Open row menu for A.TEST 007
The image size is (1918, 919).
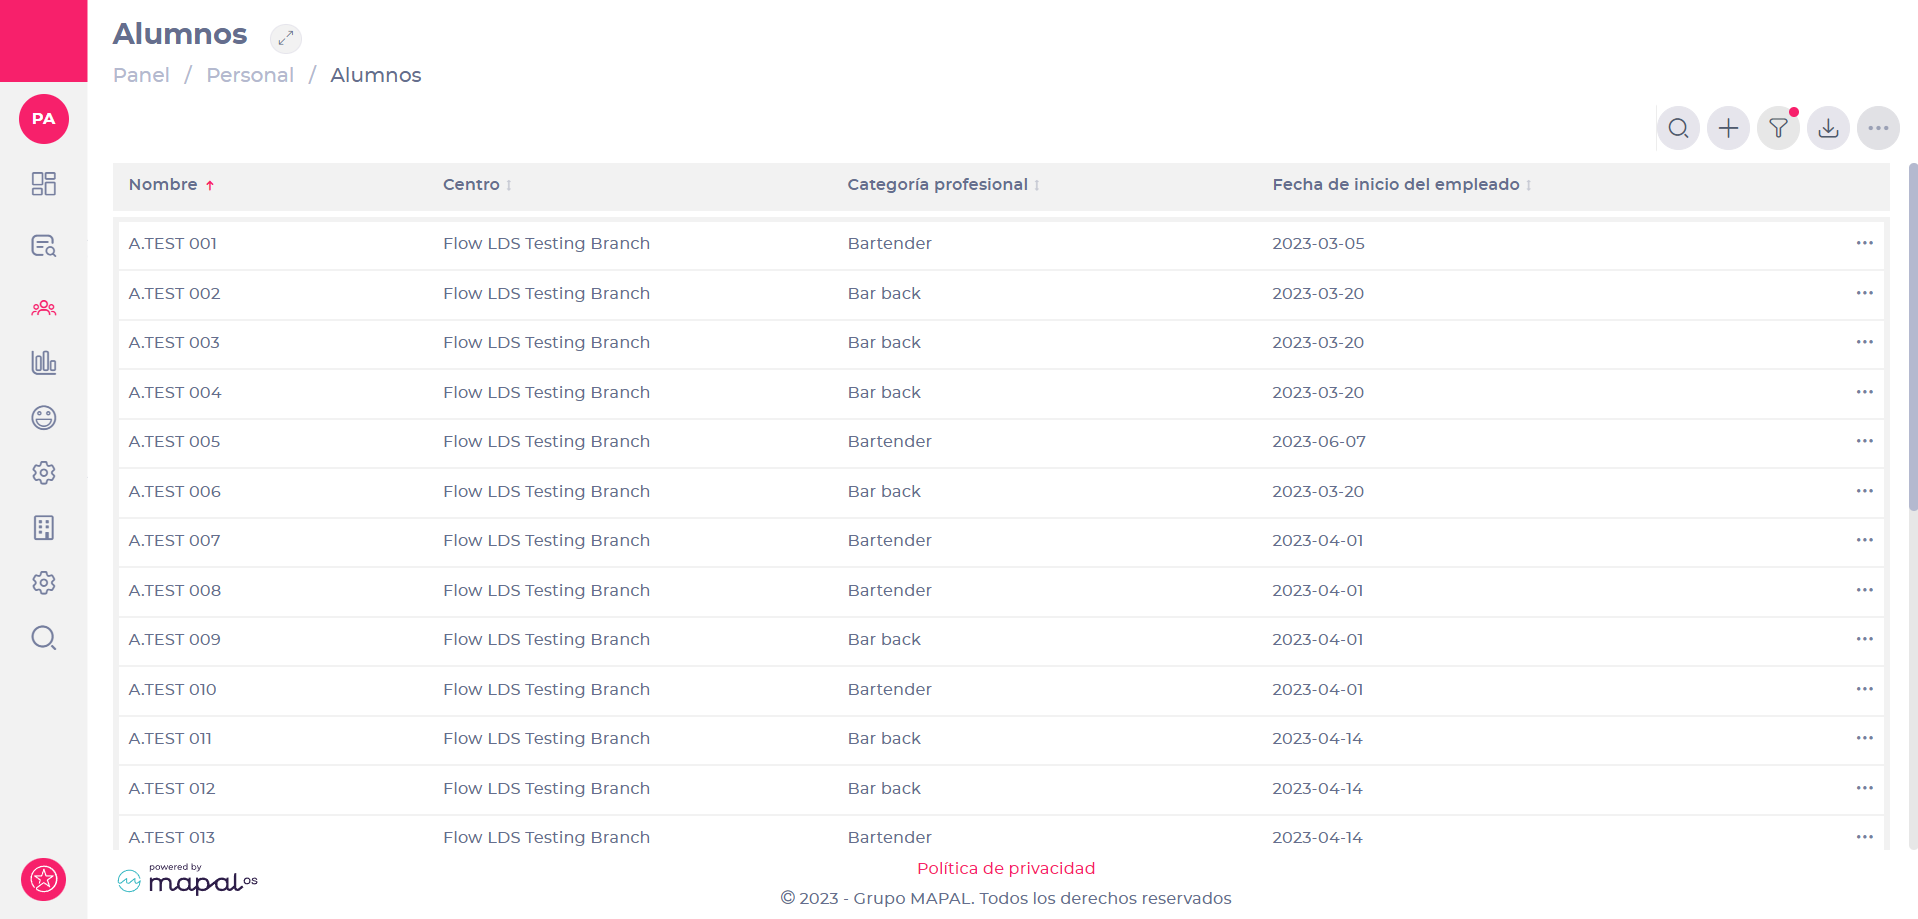click(x=1864, y=540)
